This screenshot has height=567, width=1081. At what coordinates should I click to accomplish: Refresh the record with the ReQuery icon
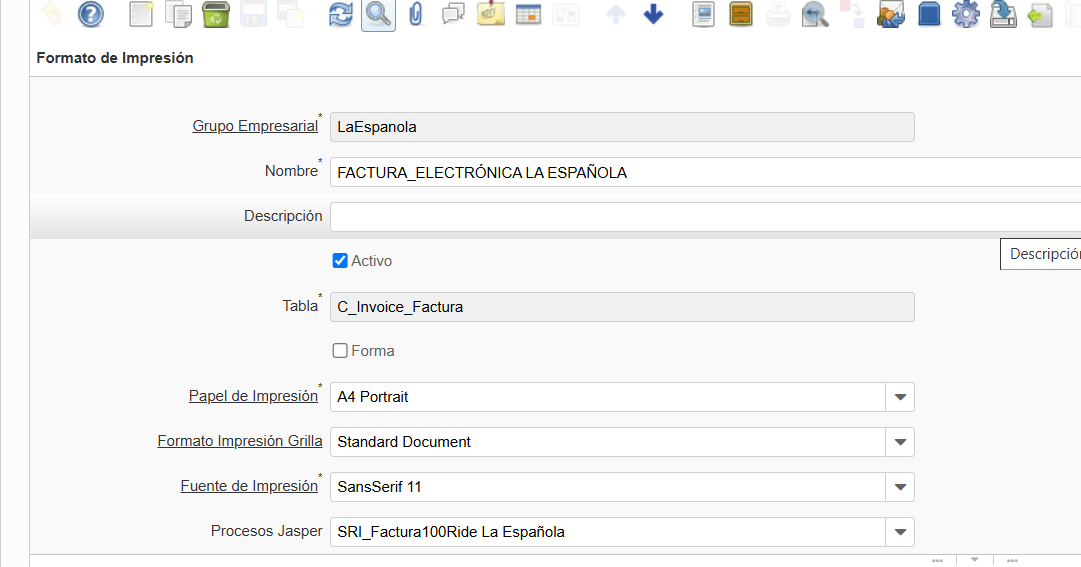click(x=341, y=15)
